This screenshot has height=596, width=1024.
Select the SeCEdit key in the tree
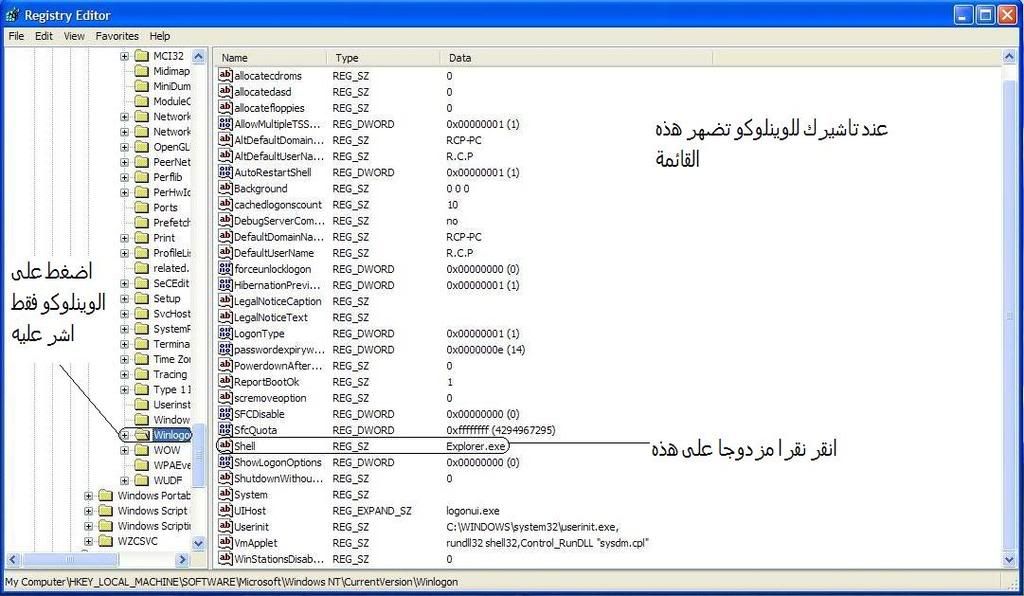coord(171,283)
